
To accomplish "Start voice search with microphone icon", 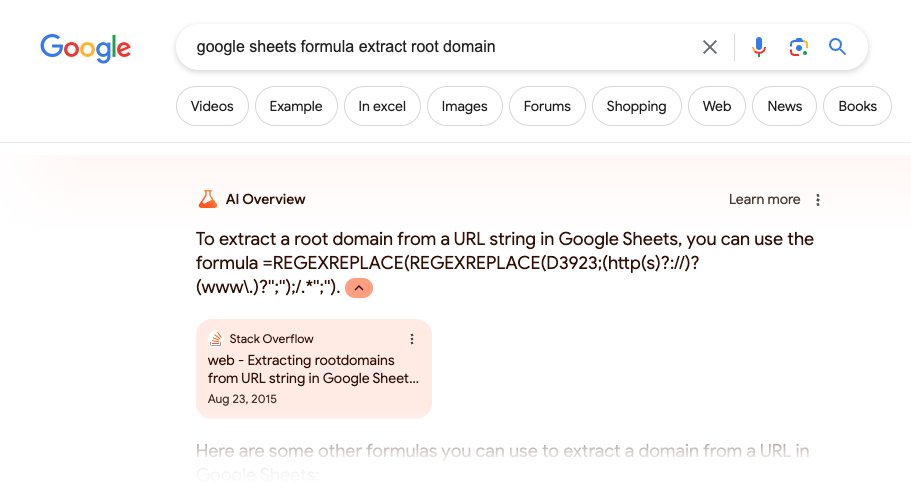I will [759, 47].
